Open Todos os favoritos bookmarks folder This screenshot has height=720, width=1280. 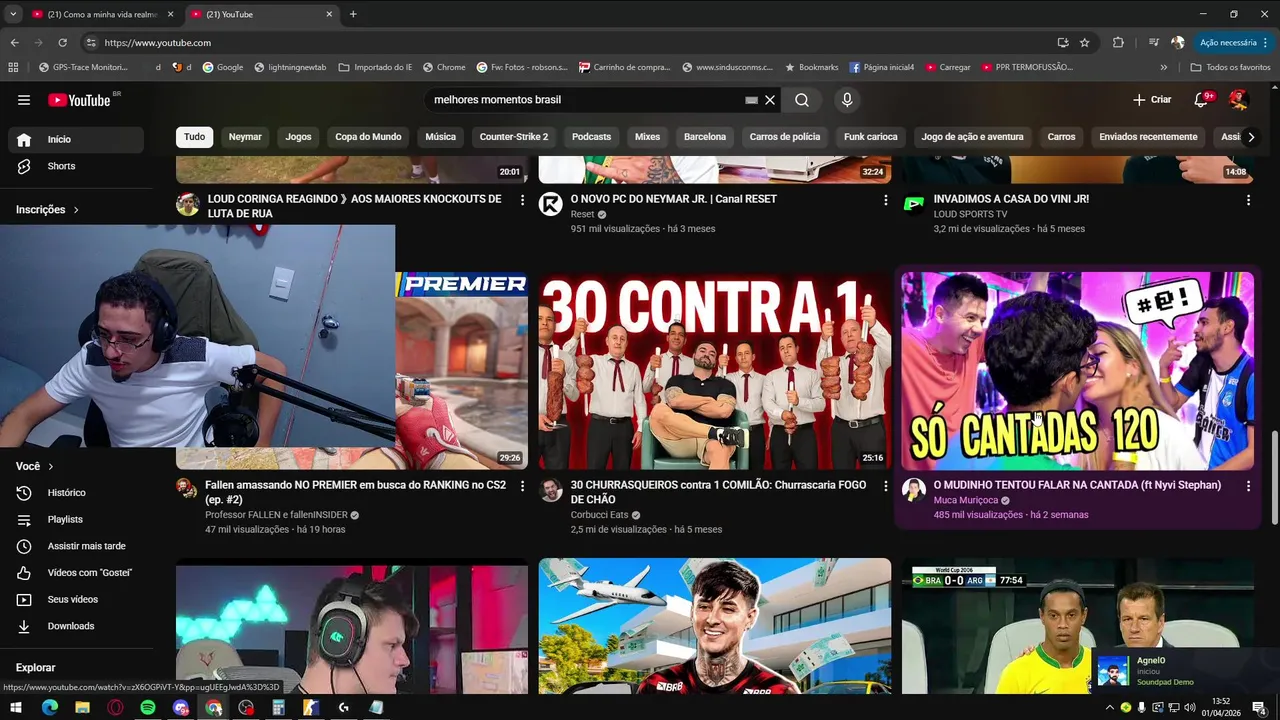(1230, 67)
